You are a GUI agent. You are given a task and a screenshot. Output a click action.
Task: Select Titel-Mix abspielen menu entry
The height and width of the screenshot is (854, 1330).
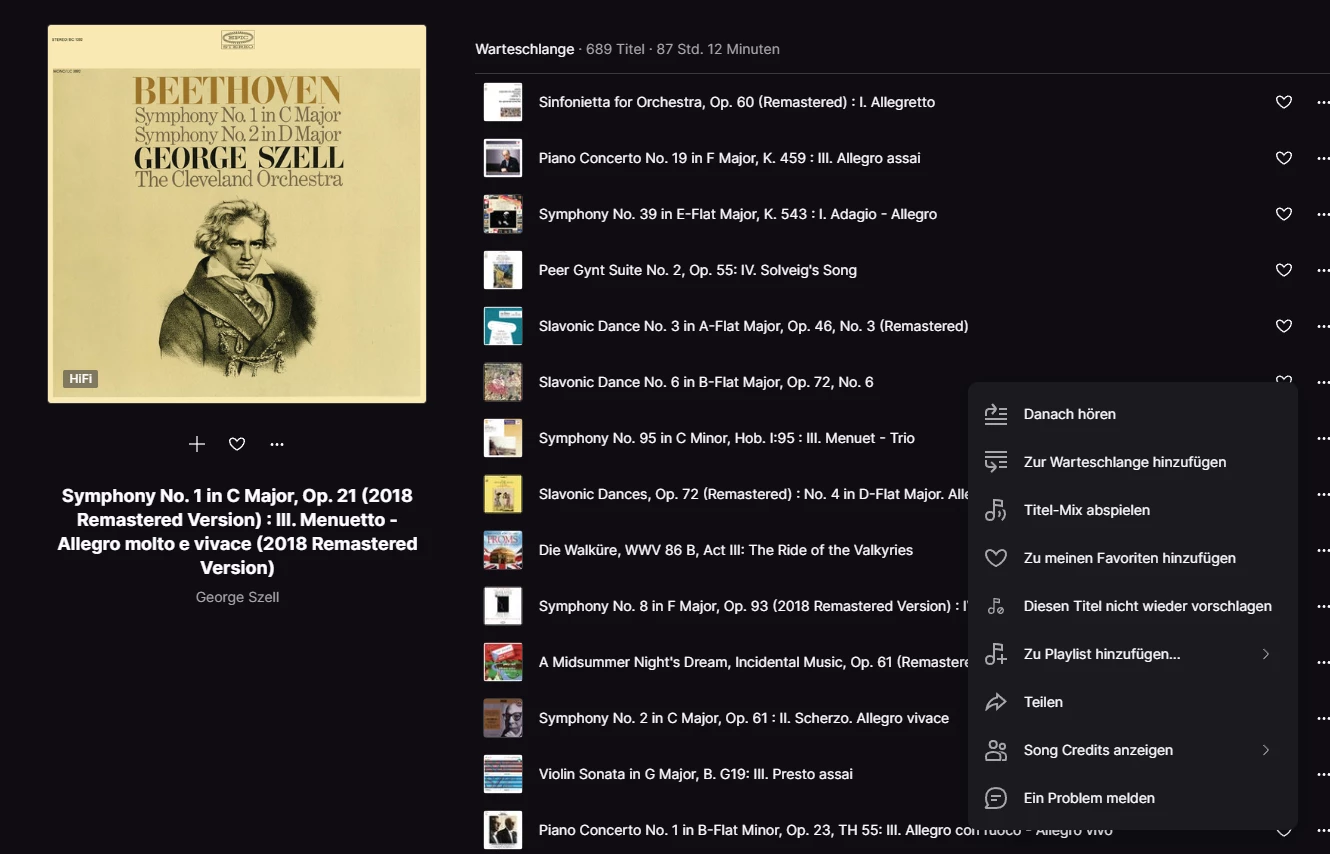point(1133,510)
